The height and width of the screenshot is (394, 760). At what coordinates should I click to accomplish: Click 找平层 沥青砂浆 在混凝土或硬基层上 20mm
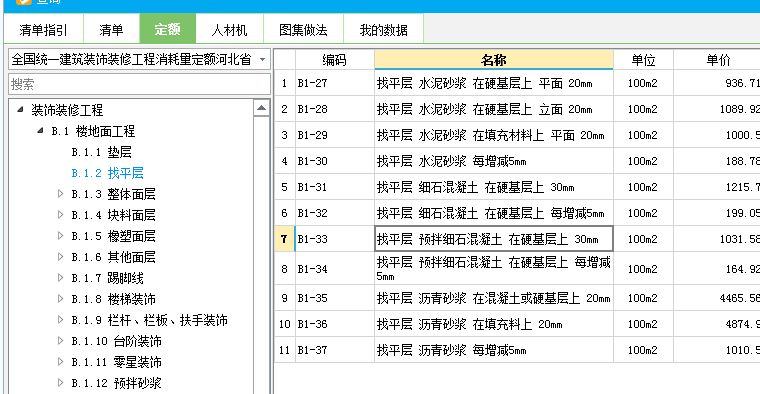pyautogui.click(x=493, y=298)
